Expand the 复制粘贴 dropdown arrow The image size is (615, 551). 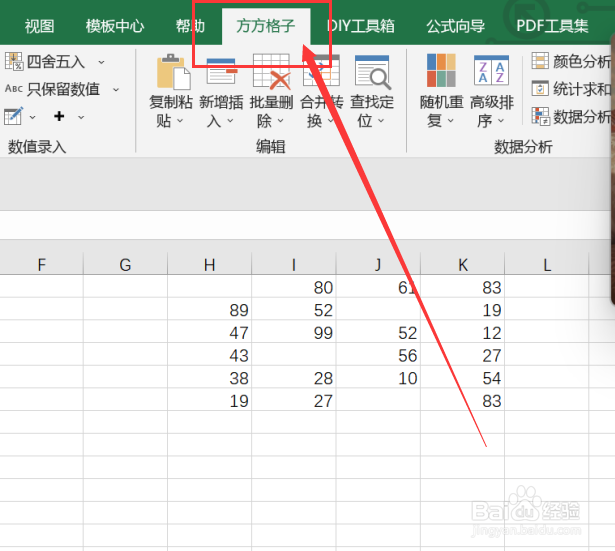[180, 121]
